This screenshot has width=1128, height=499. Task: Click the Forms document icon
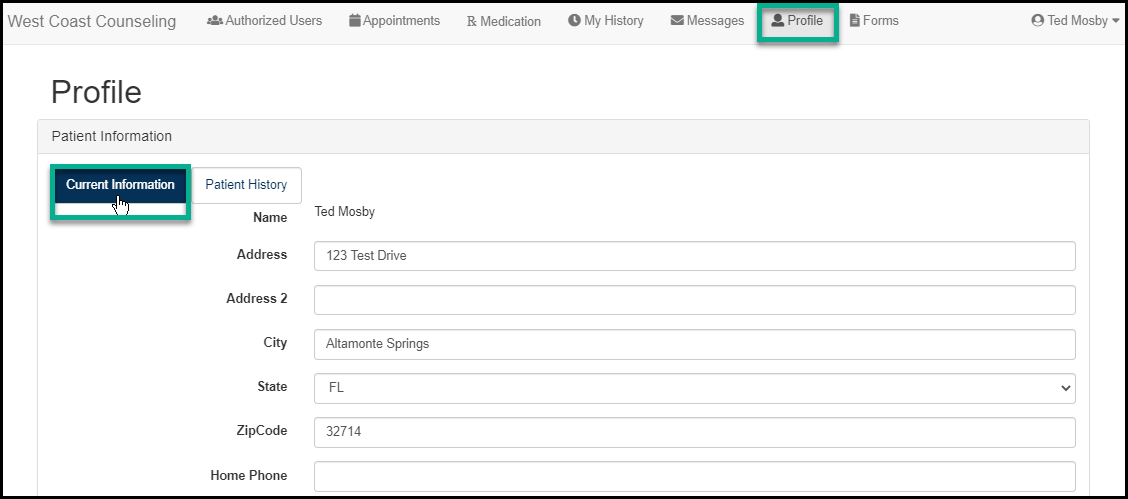click(x=855, y=21)
